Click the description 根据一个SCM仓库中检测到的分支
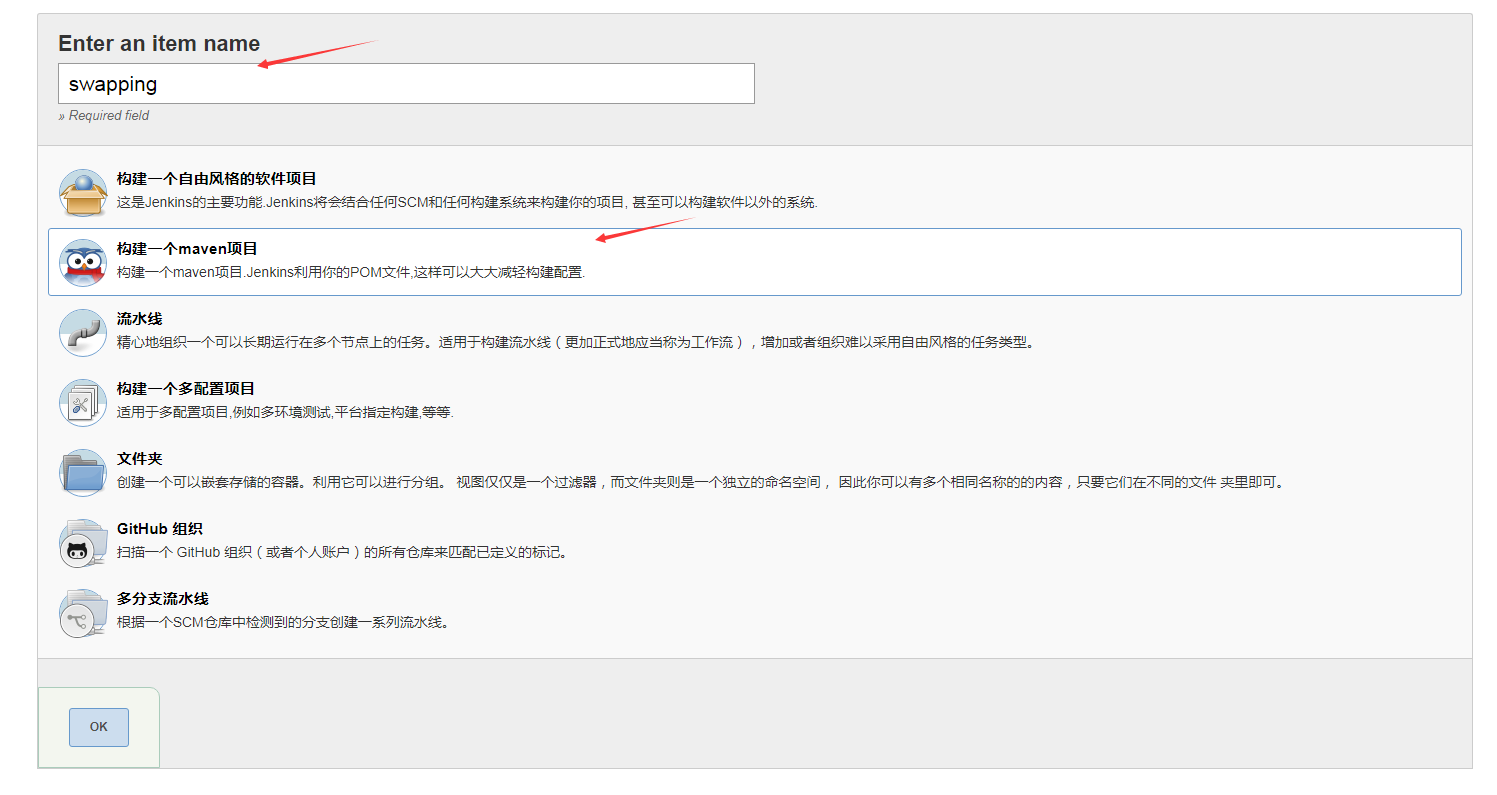This screenshot has width=1497, height=795. point(284,622)
